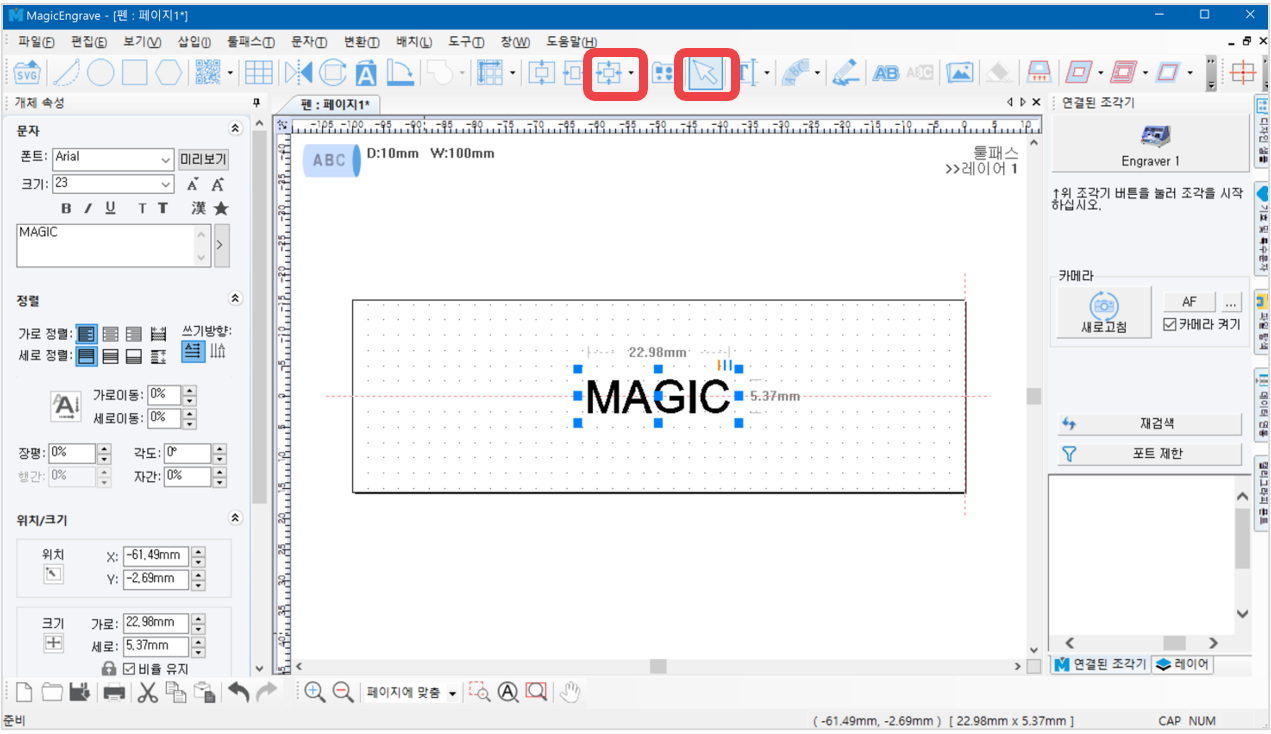The width and height of the screenshot is (1271, 734).
Task: Select the square shape tool
Action: click(x=134, y=73)
